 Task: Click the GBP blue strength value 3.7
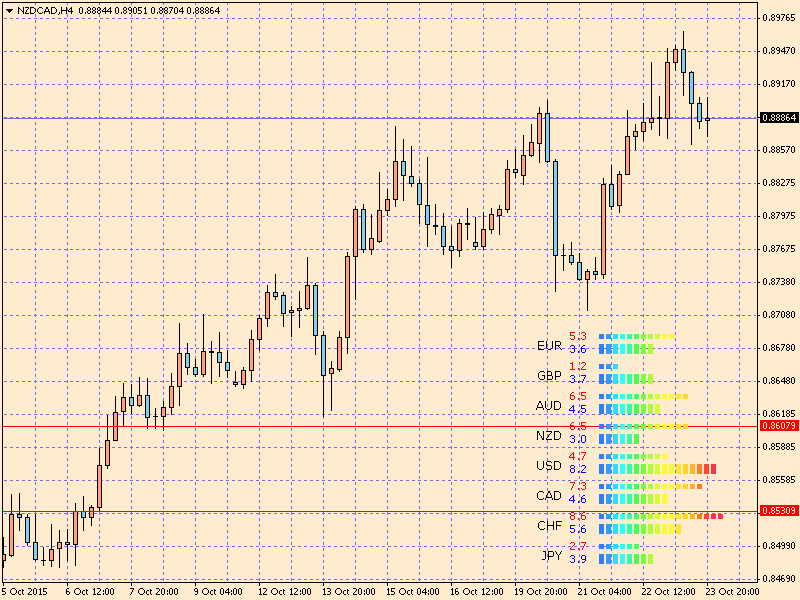click(x=578, y=380)
